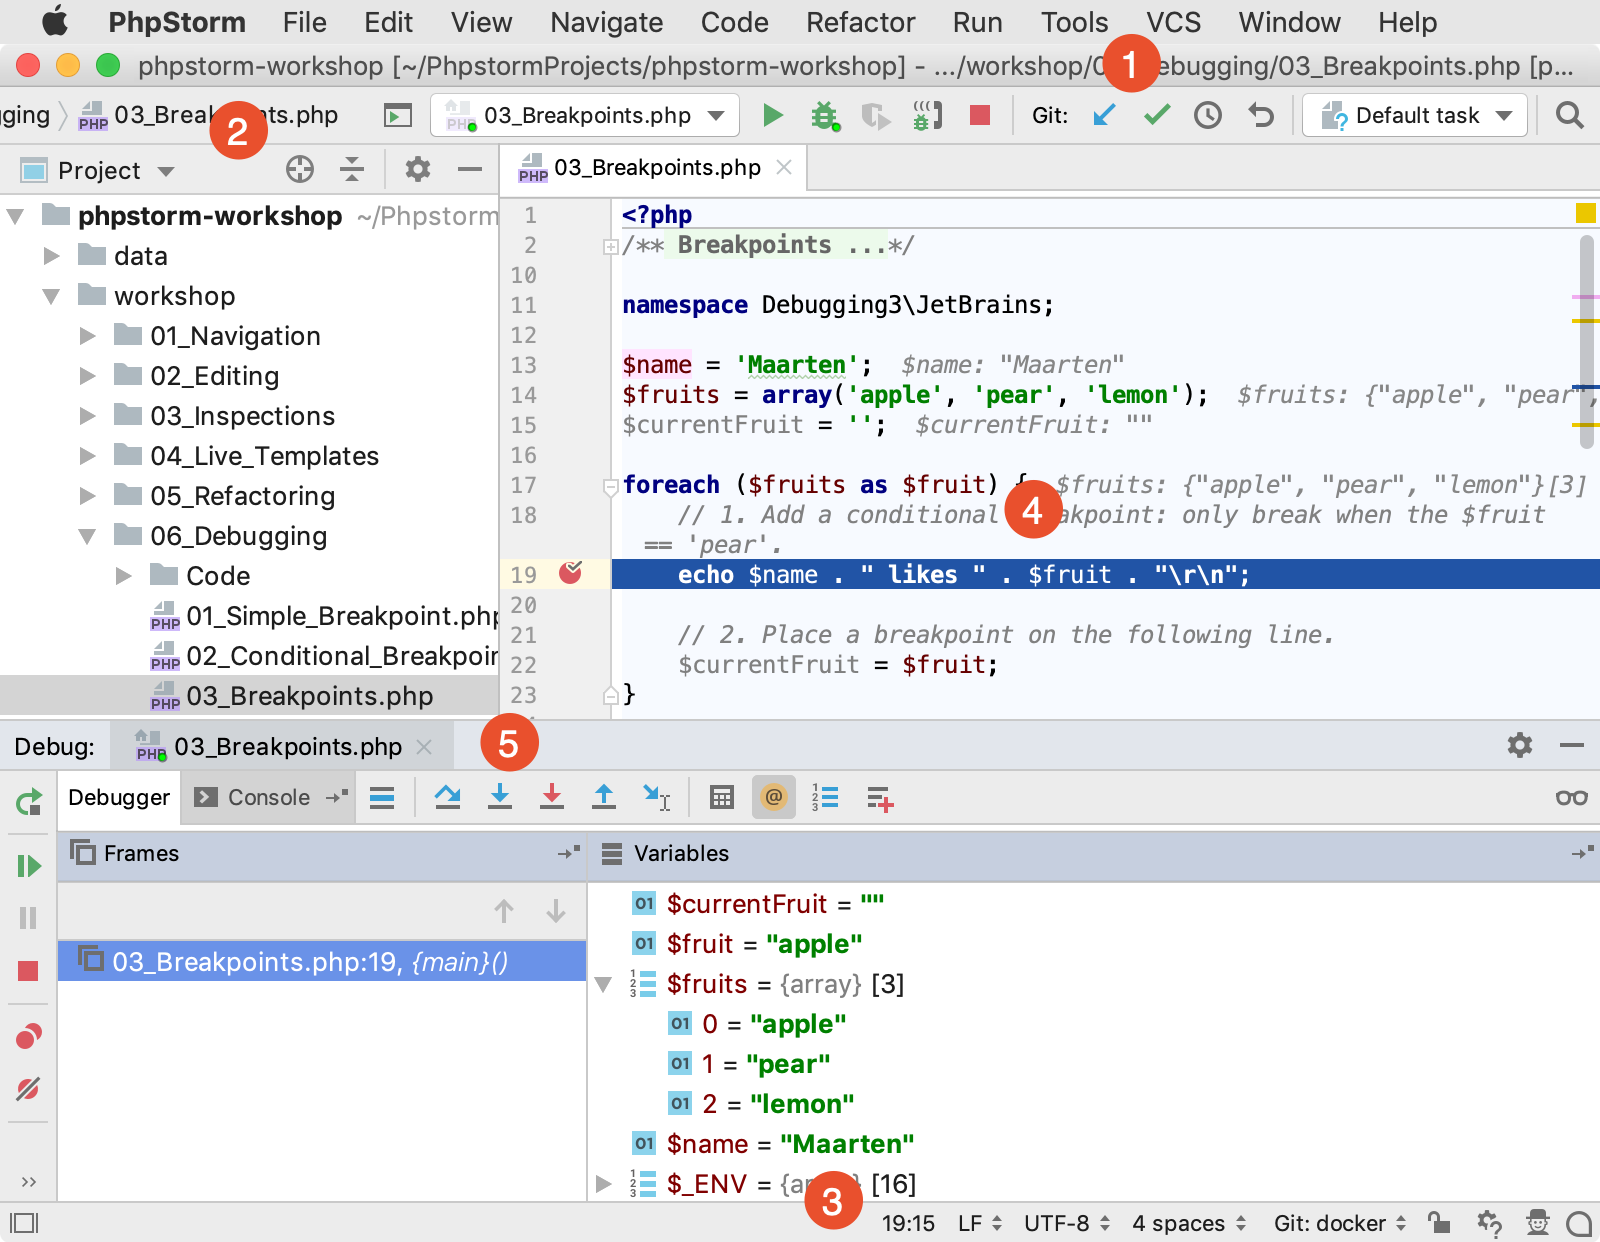The height and width of the screenshot is (1242, 1600).
Task: Open the Refactor menu
Action: [860, 22]
